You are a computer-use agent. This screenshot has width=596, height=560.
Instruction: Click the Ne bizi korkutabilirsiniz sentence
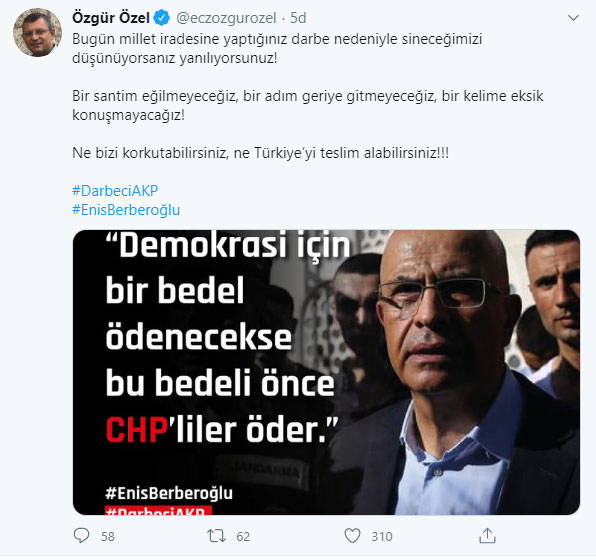(x=260, y=153)
